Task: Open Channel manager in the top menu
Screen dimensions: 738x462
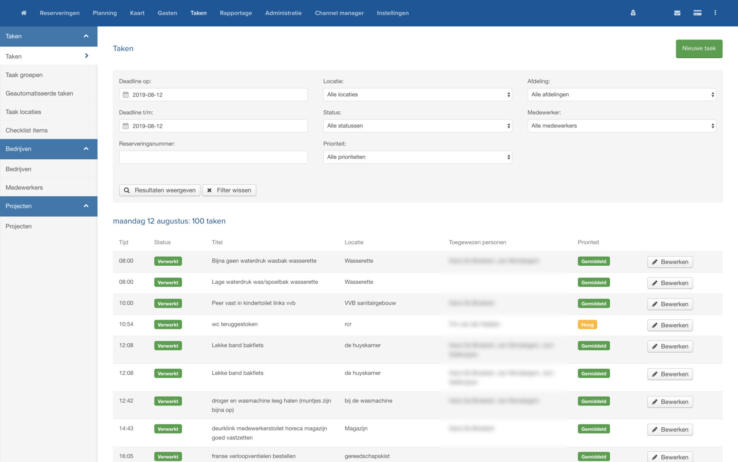Action: click(339, 13)
